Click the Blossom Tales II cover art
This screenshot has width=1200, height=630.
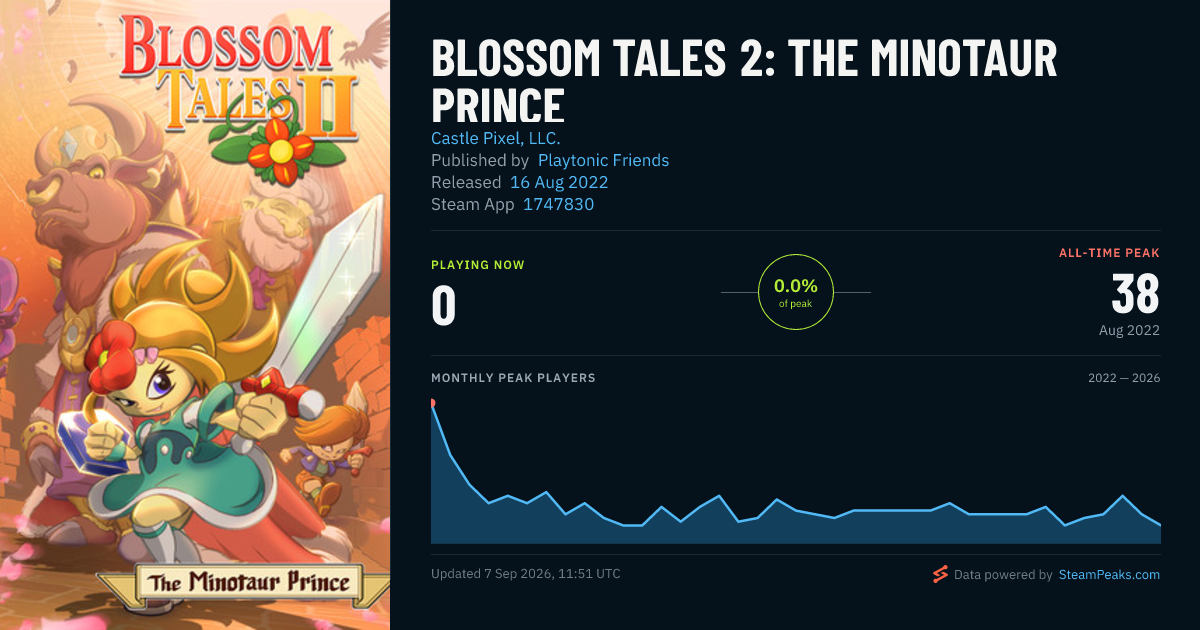pos(195,315)
